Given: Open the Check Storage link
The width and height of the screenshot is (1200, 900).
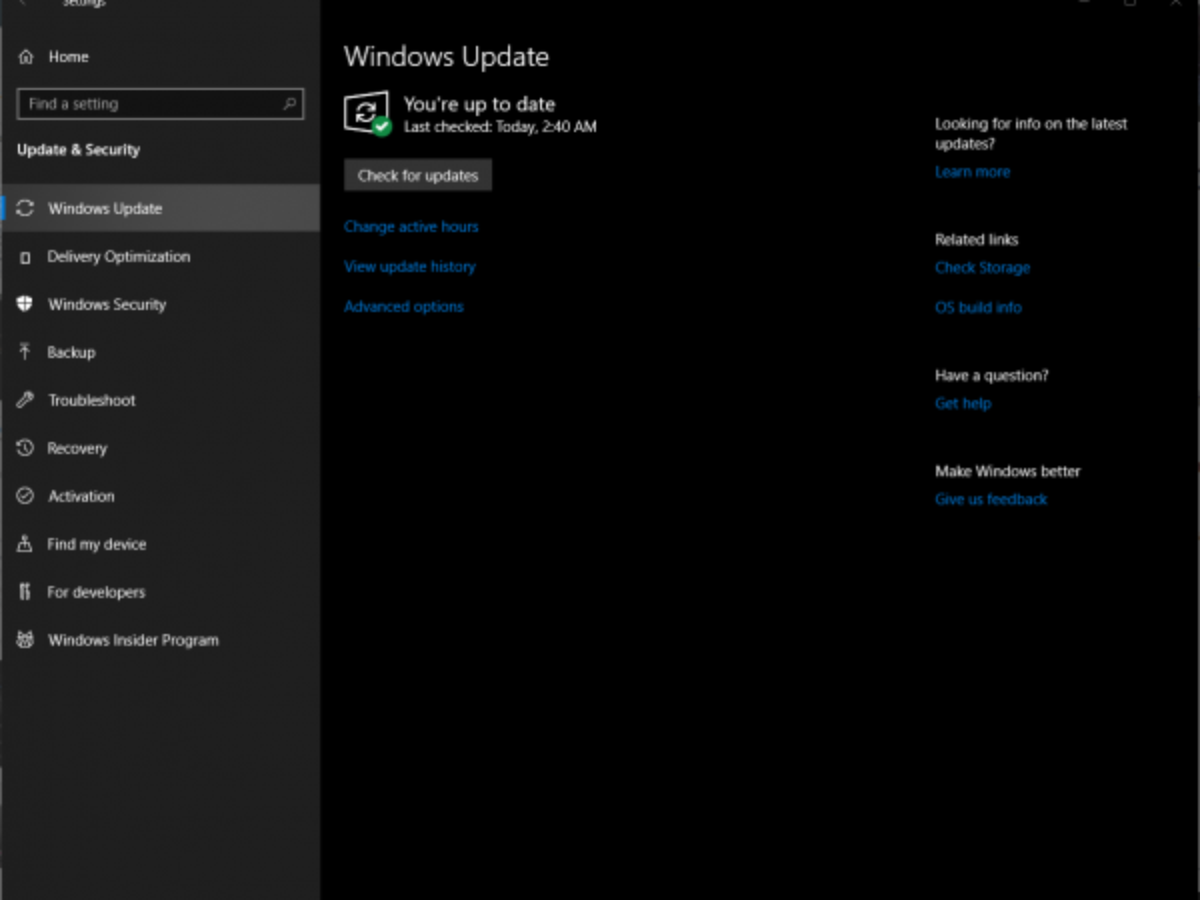Looking at the screenshot, I should tap(982, 268).
